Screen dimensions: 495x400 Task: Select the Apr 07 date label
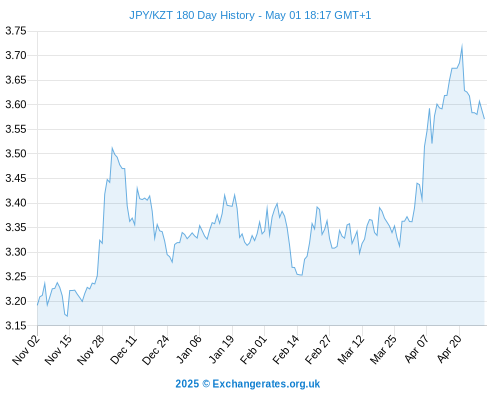[x=416, y=349]
